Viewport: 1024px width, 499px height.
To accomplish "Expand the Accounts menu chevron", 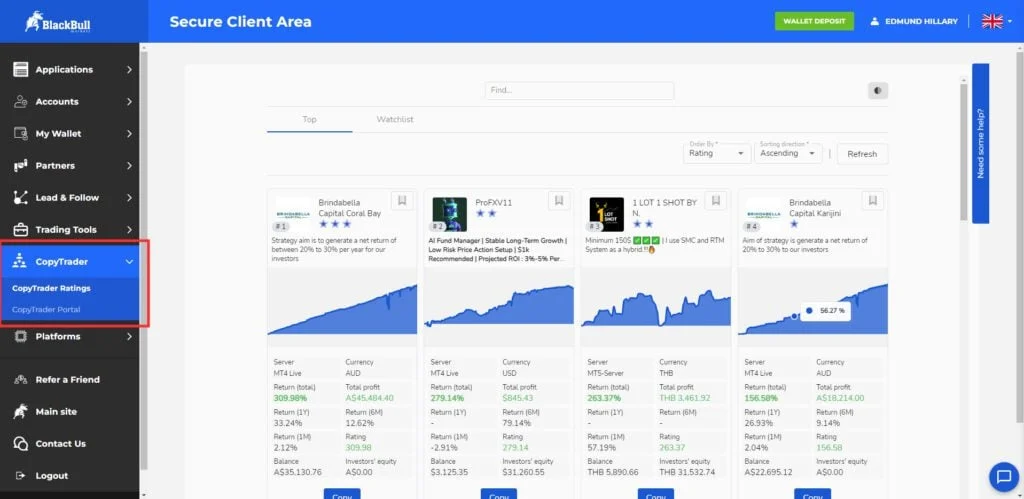I will coord(129,101).
